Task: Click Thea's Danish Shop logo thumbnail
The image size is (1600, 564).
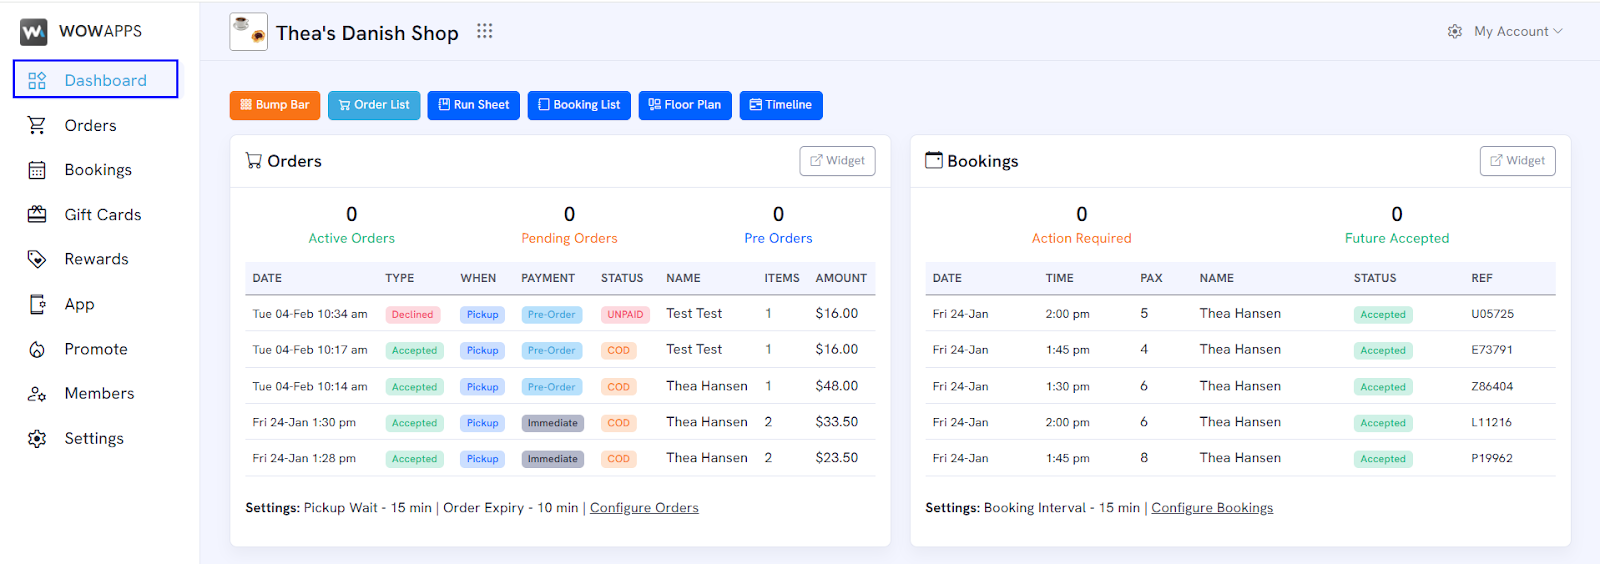Action: [248, 32]
